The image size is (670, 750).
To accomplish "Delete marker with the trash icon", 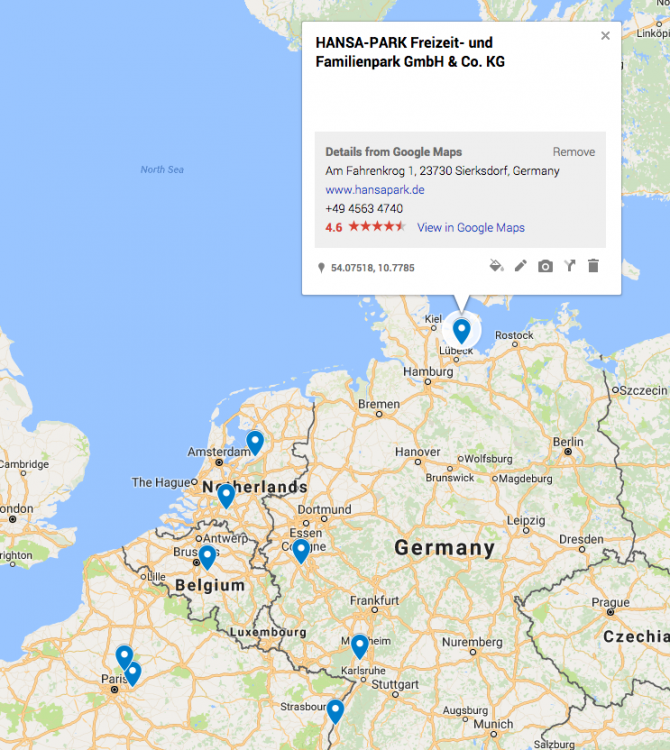I will (593, 266).
